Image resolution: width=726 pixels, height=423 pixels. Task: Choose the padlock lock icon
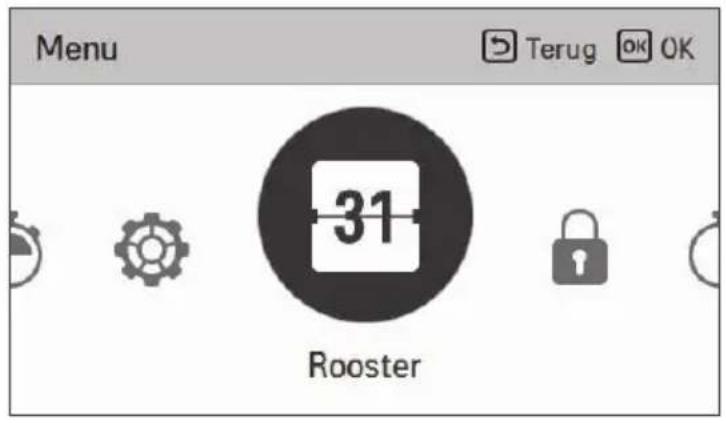[x=580, y=248]
